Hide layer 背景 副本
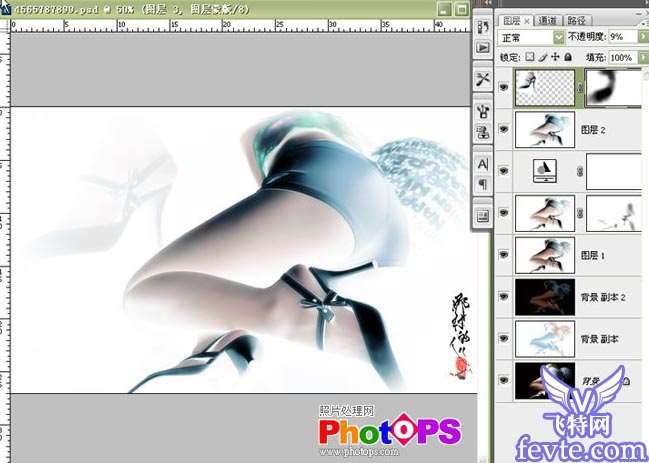Viewport: 649px width, 463px height. tap(504, 338)
